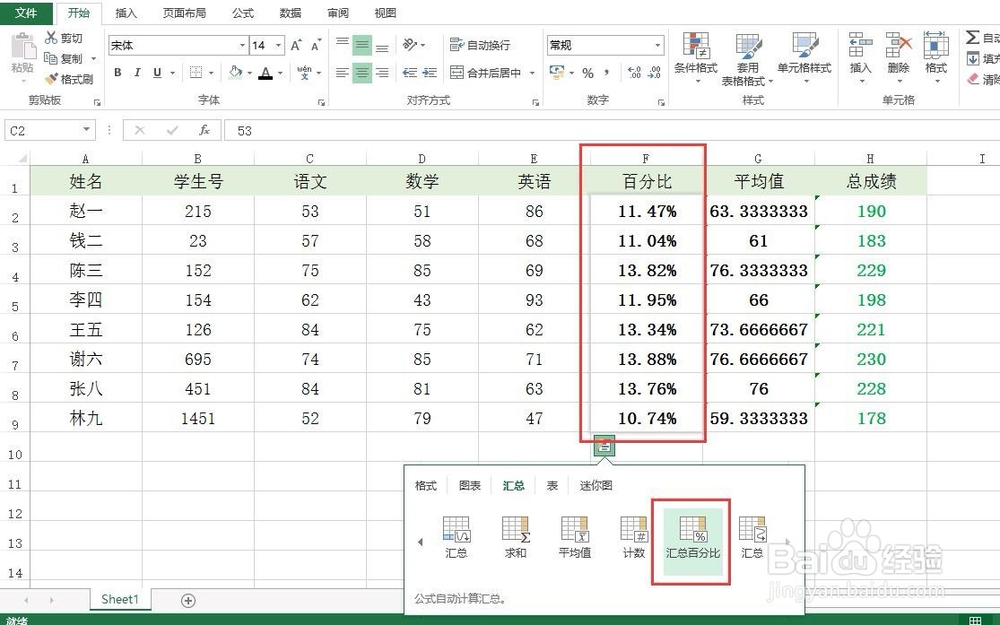Open the cells Format (格式) button
Screen dimensions: 1000x625
click(x=936, y=56)
